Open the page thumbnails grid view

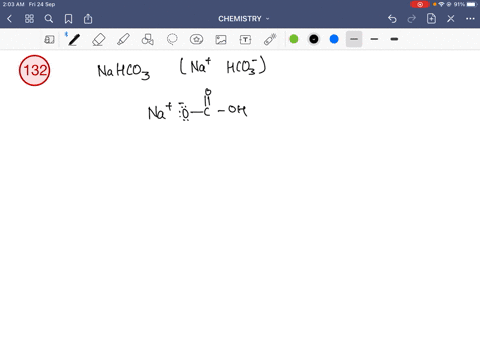pyautogui.click(x=29, y=19)
